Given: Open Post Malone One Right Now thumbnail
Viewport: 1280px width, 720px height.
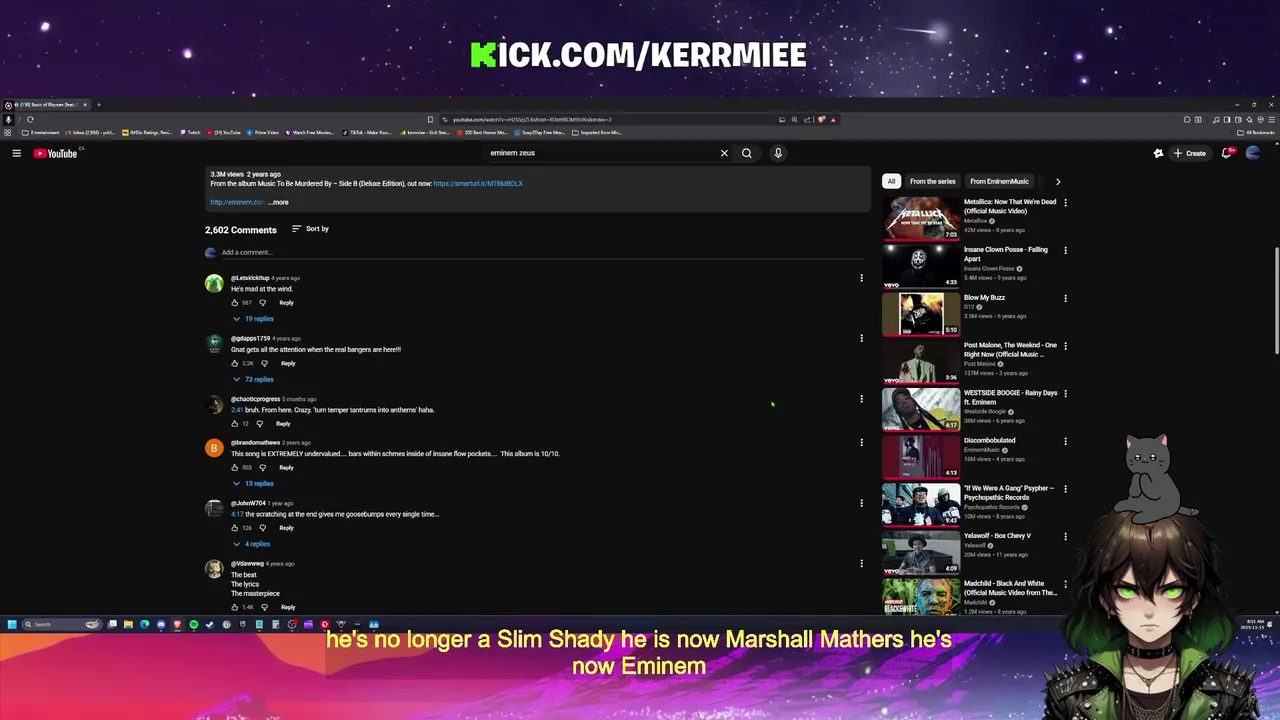Looking at the screenshot, I should pyautogui.click(x=921, y=361).
